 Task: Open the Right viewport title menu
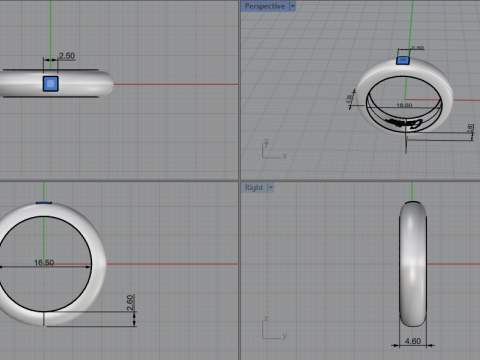254,188
